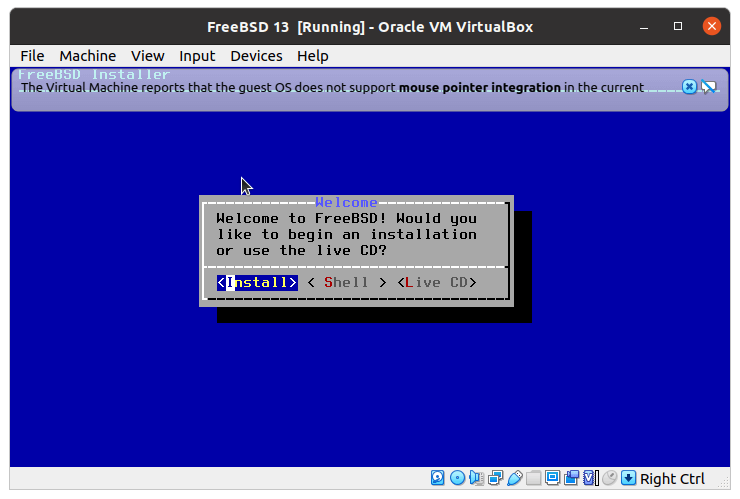Click the recording status icon
Image resolution: width=740 pixels, height=499 pixels.
pyautogui.click(x=571, y=478)
